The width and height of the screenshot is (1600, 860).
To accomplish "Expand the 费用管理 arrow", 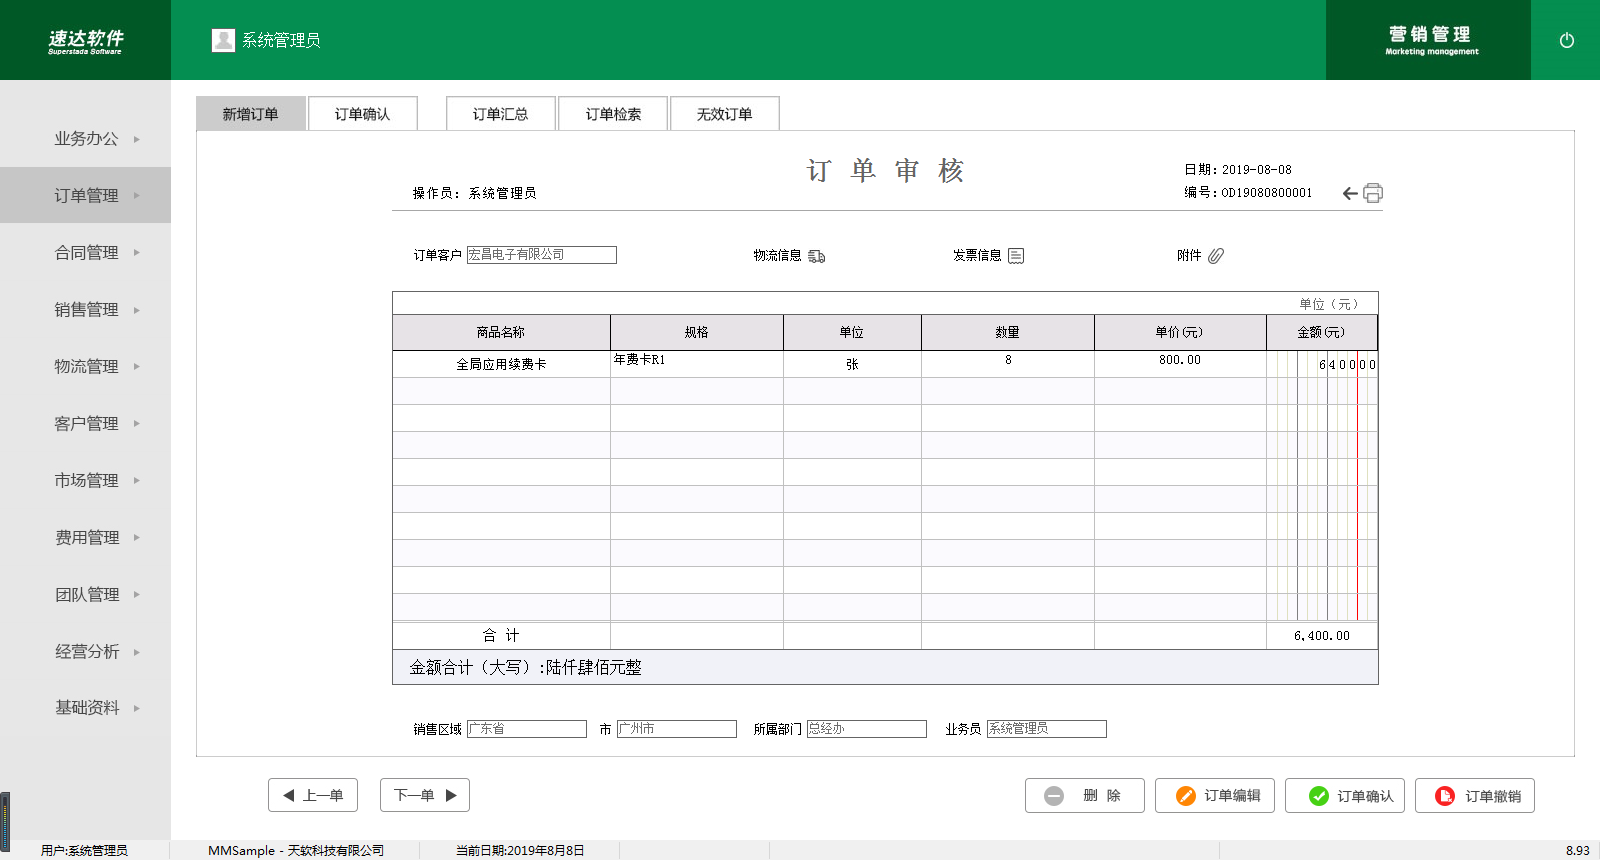I will (137, 538).
